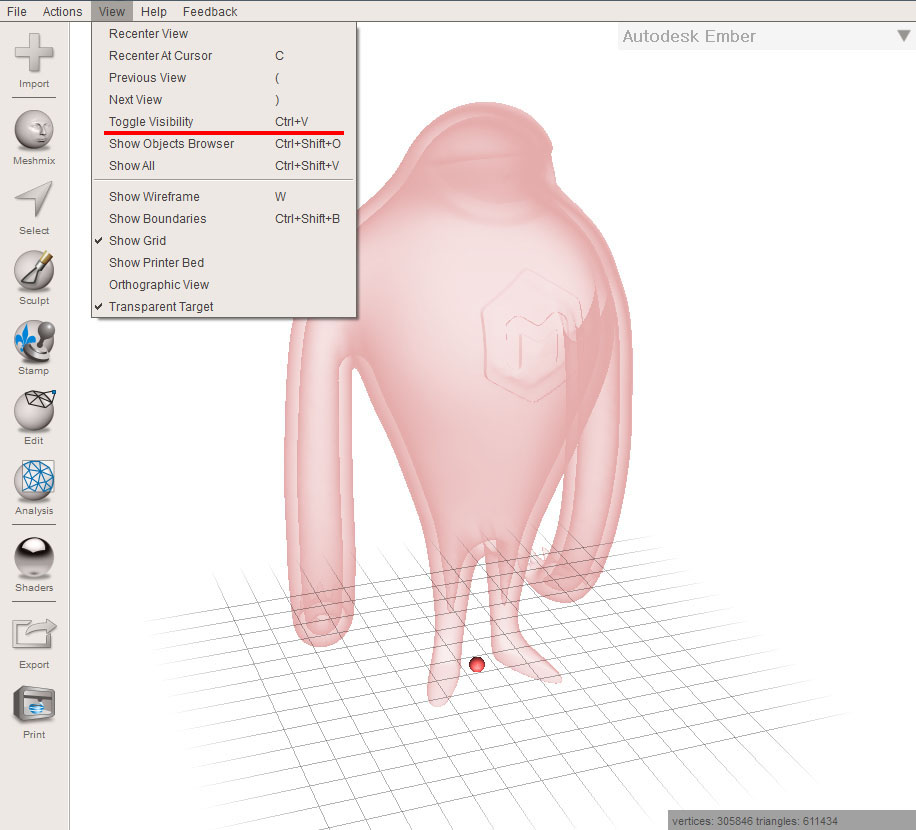Screen dimensions: 916x830
Task: Choose Show All
Action: point(224,166)
